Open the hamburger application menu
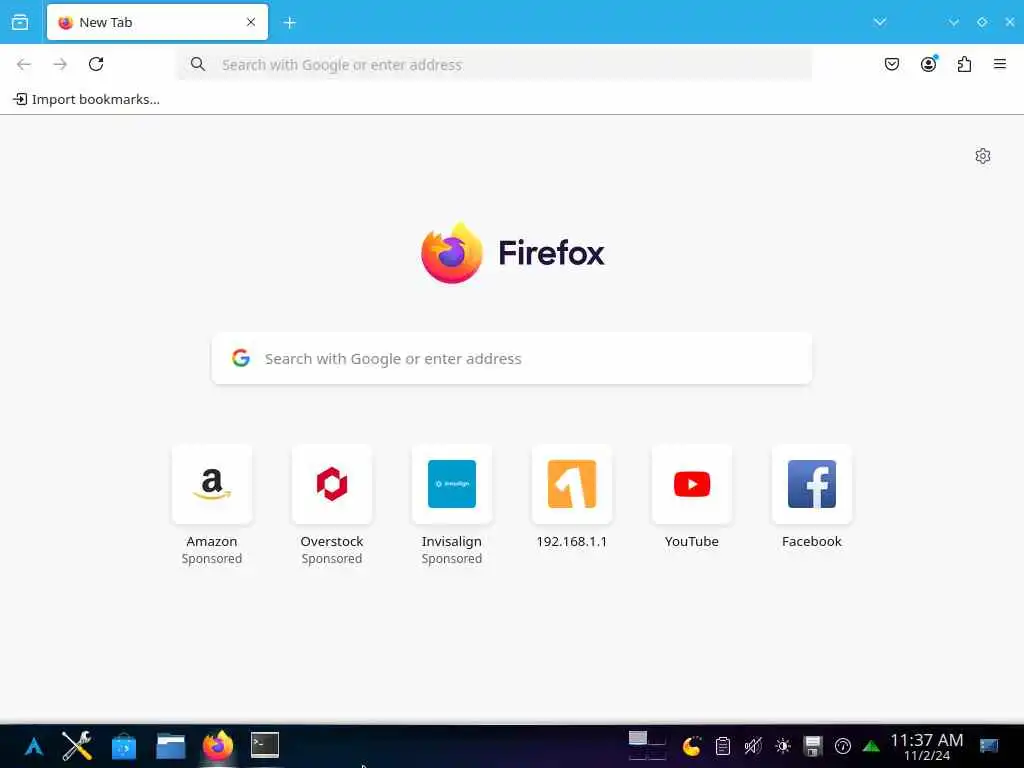The width and height of the screenshot is (1024, 768). [1000, 64]
